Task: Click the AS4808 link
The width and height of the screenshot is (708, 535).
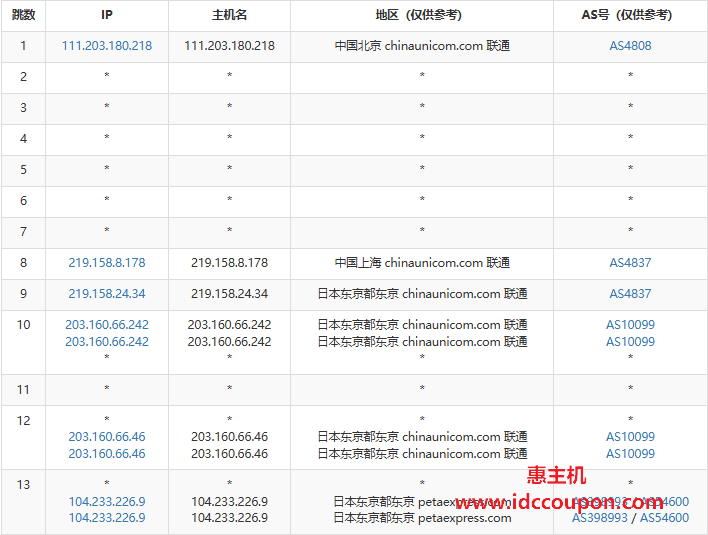Action: 630,46
